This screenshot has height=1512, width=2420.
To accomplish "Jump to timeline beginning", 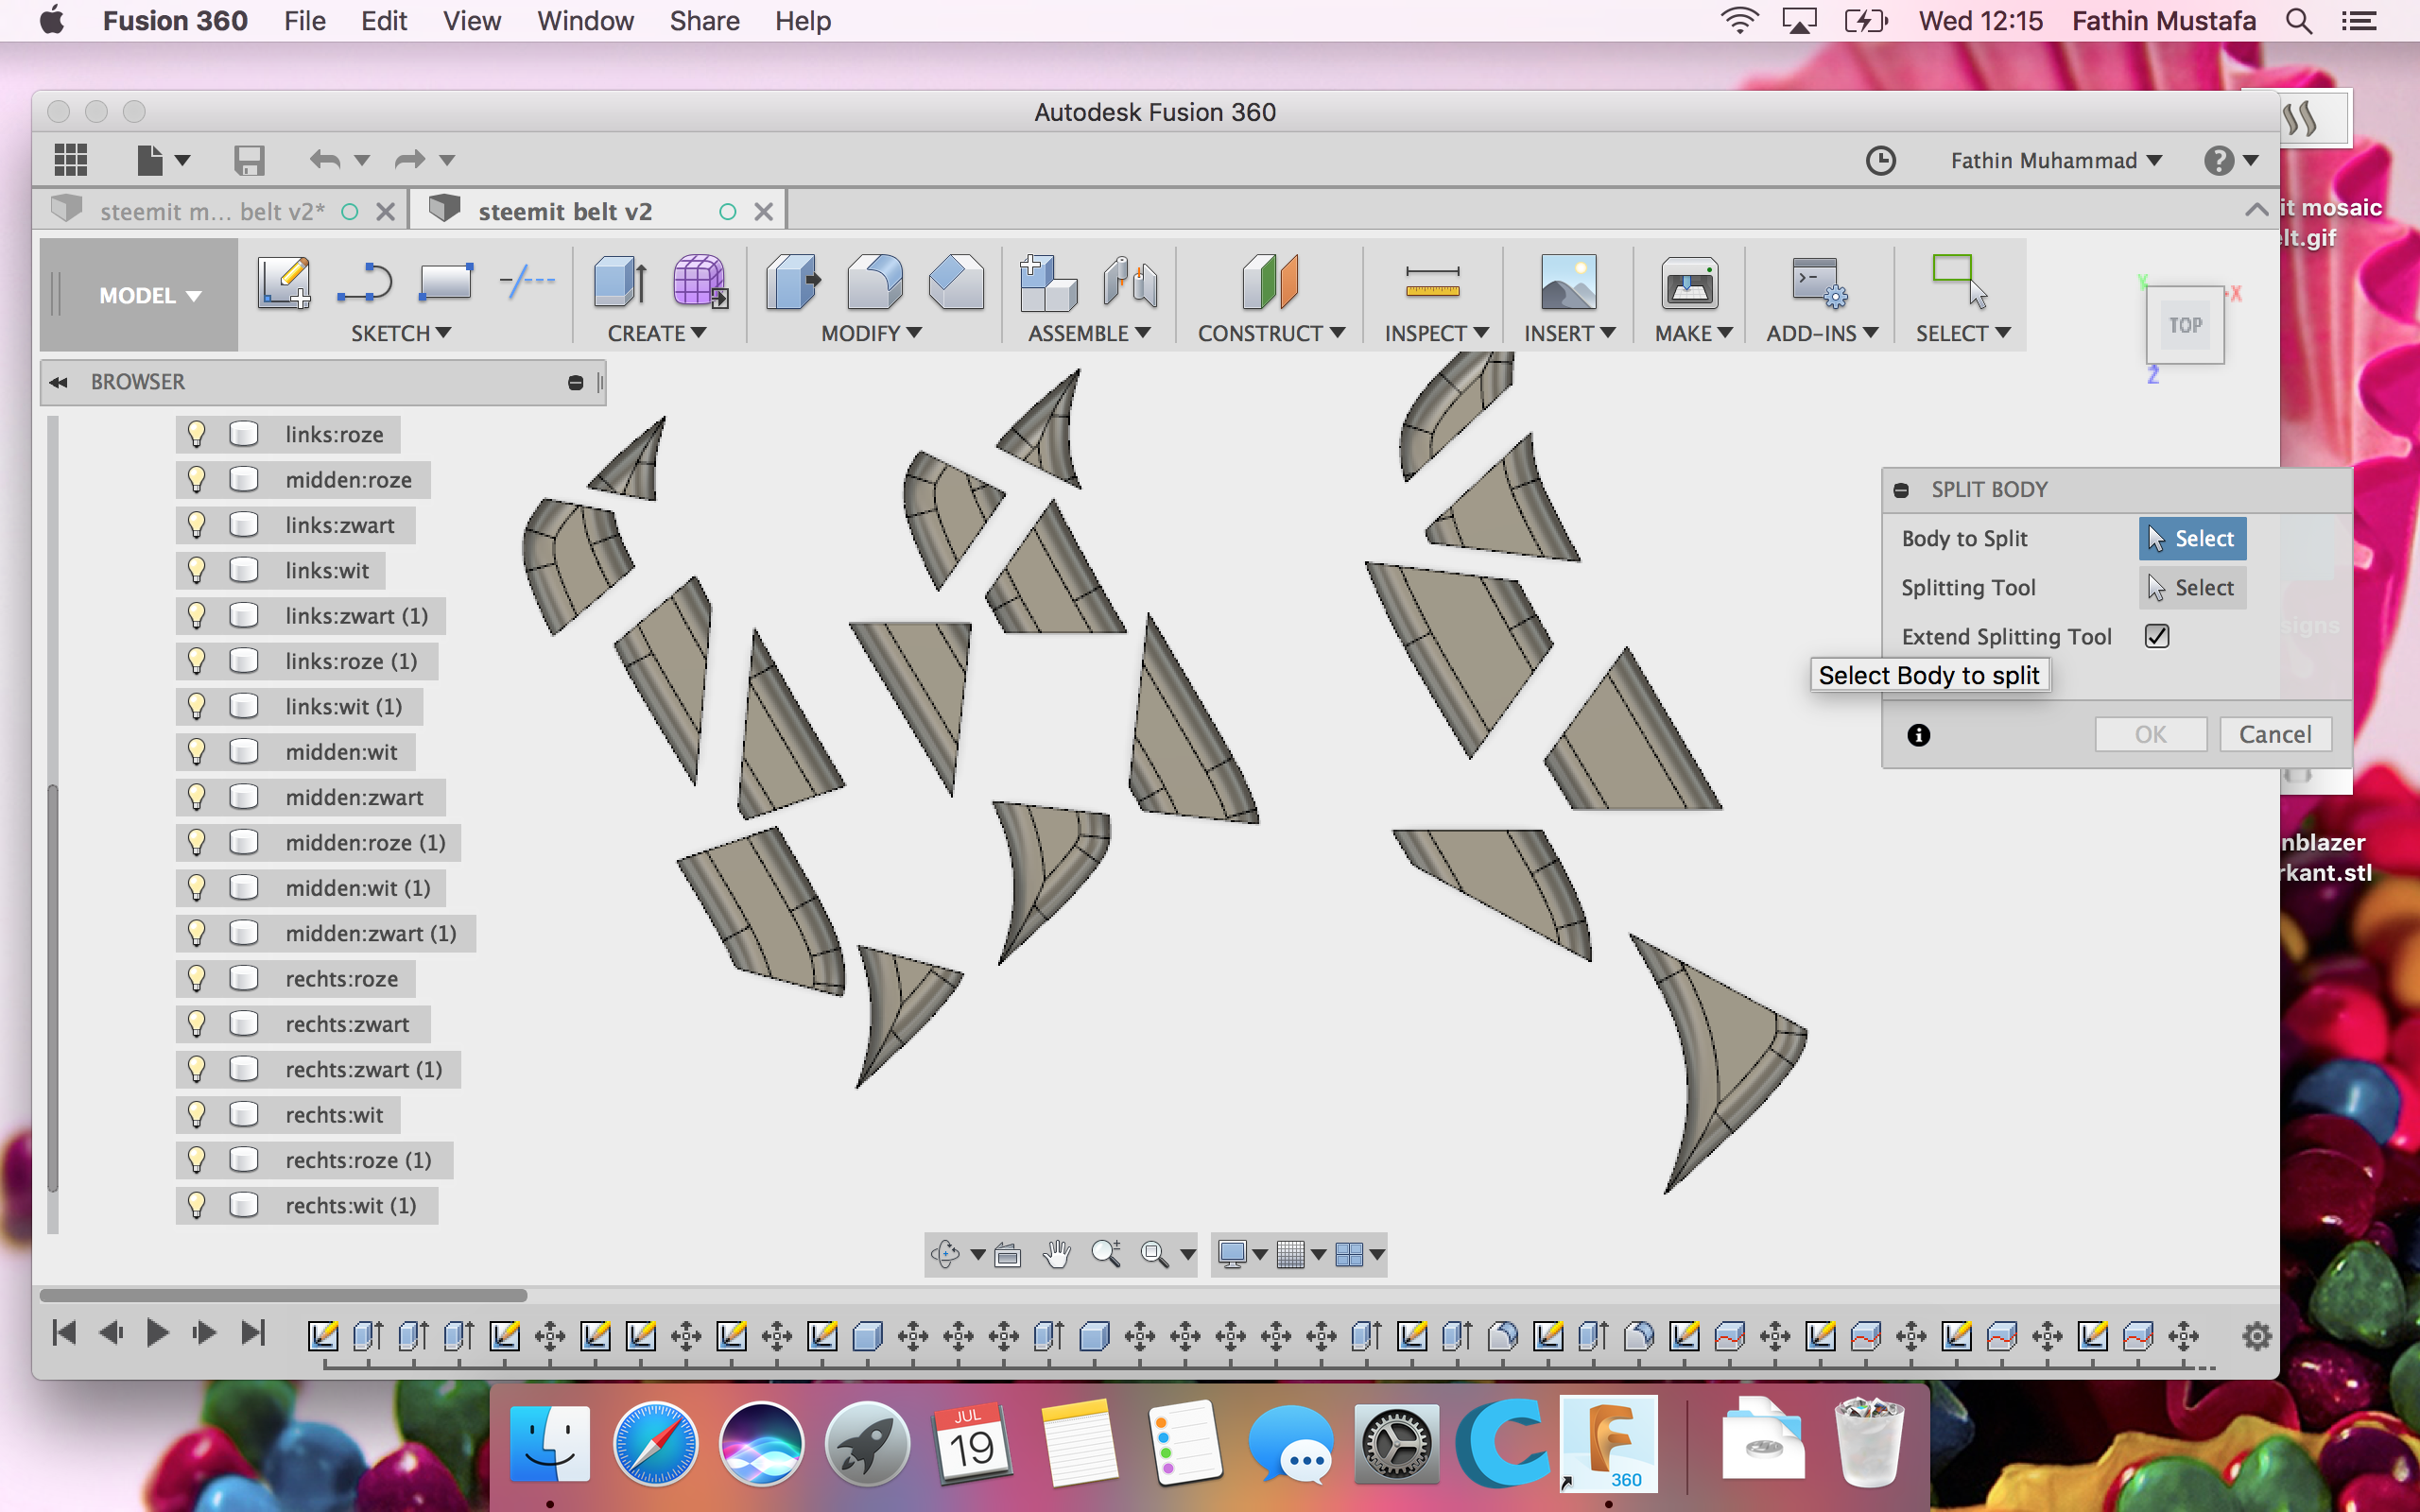I will [x=64, y=1332].
